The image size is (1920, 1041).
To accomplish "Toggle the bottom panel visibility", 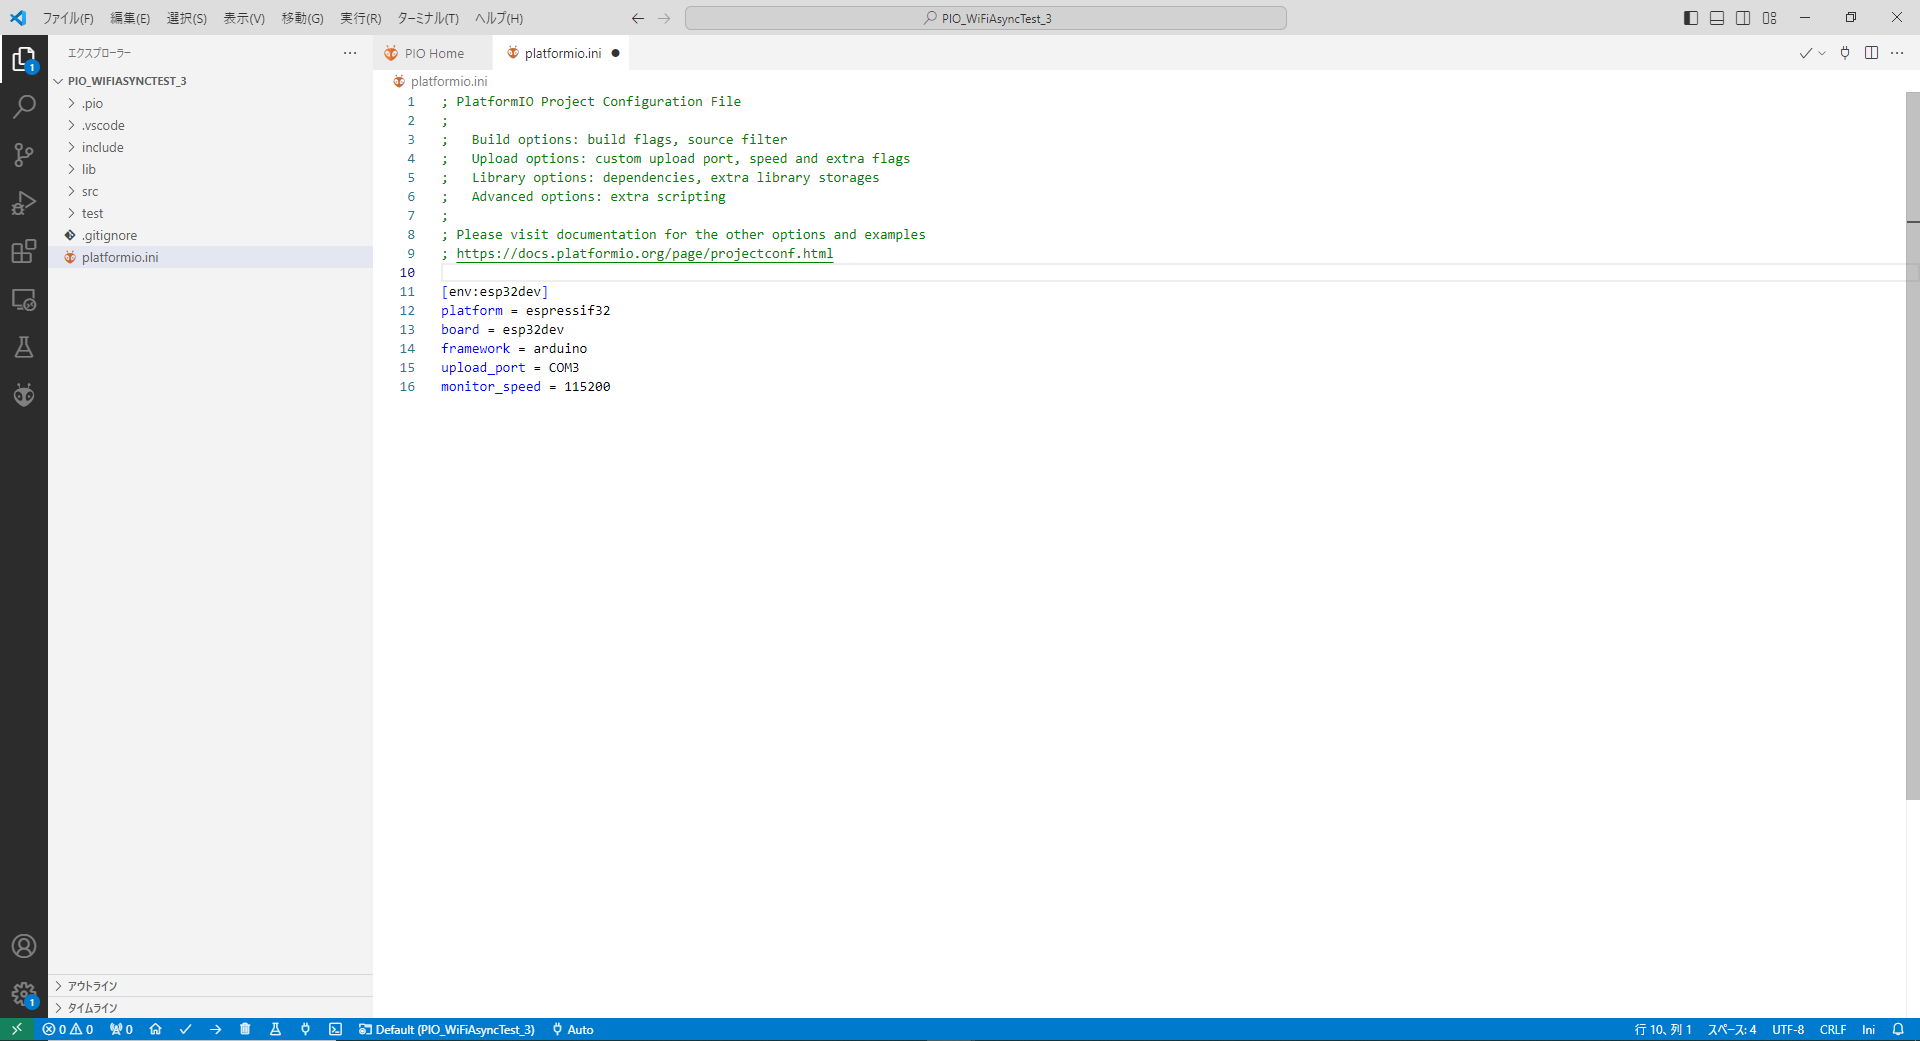I will (1716, 18).
